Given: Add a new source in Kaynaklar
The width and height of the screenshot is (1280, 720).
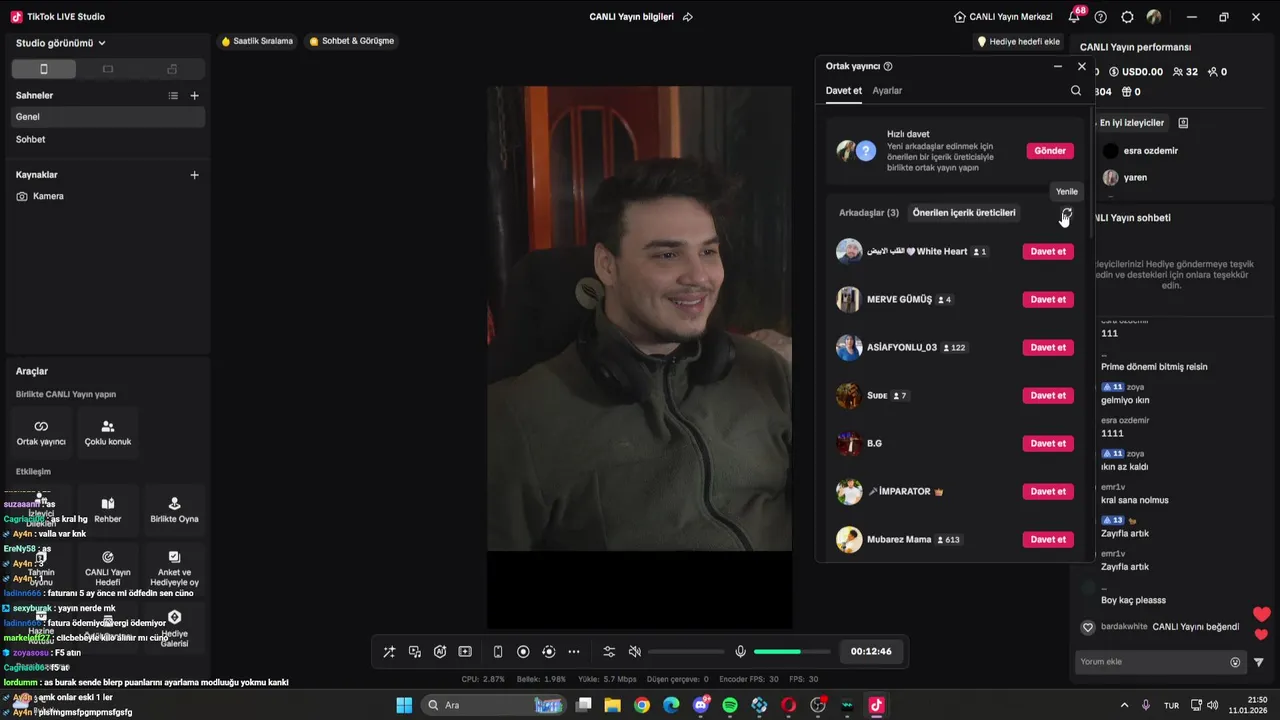Looking at the screenshot, I should point(194,174).
